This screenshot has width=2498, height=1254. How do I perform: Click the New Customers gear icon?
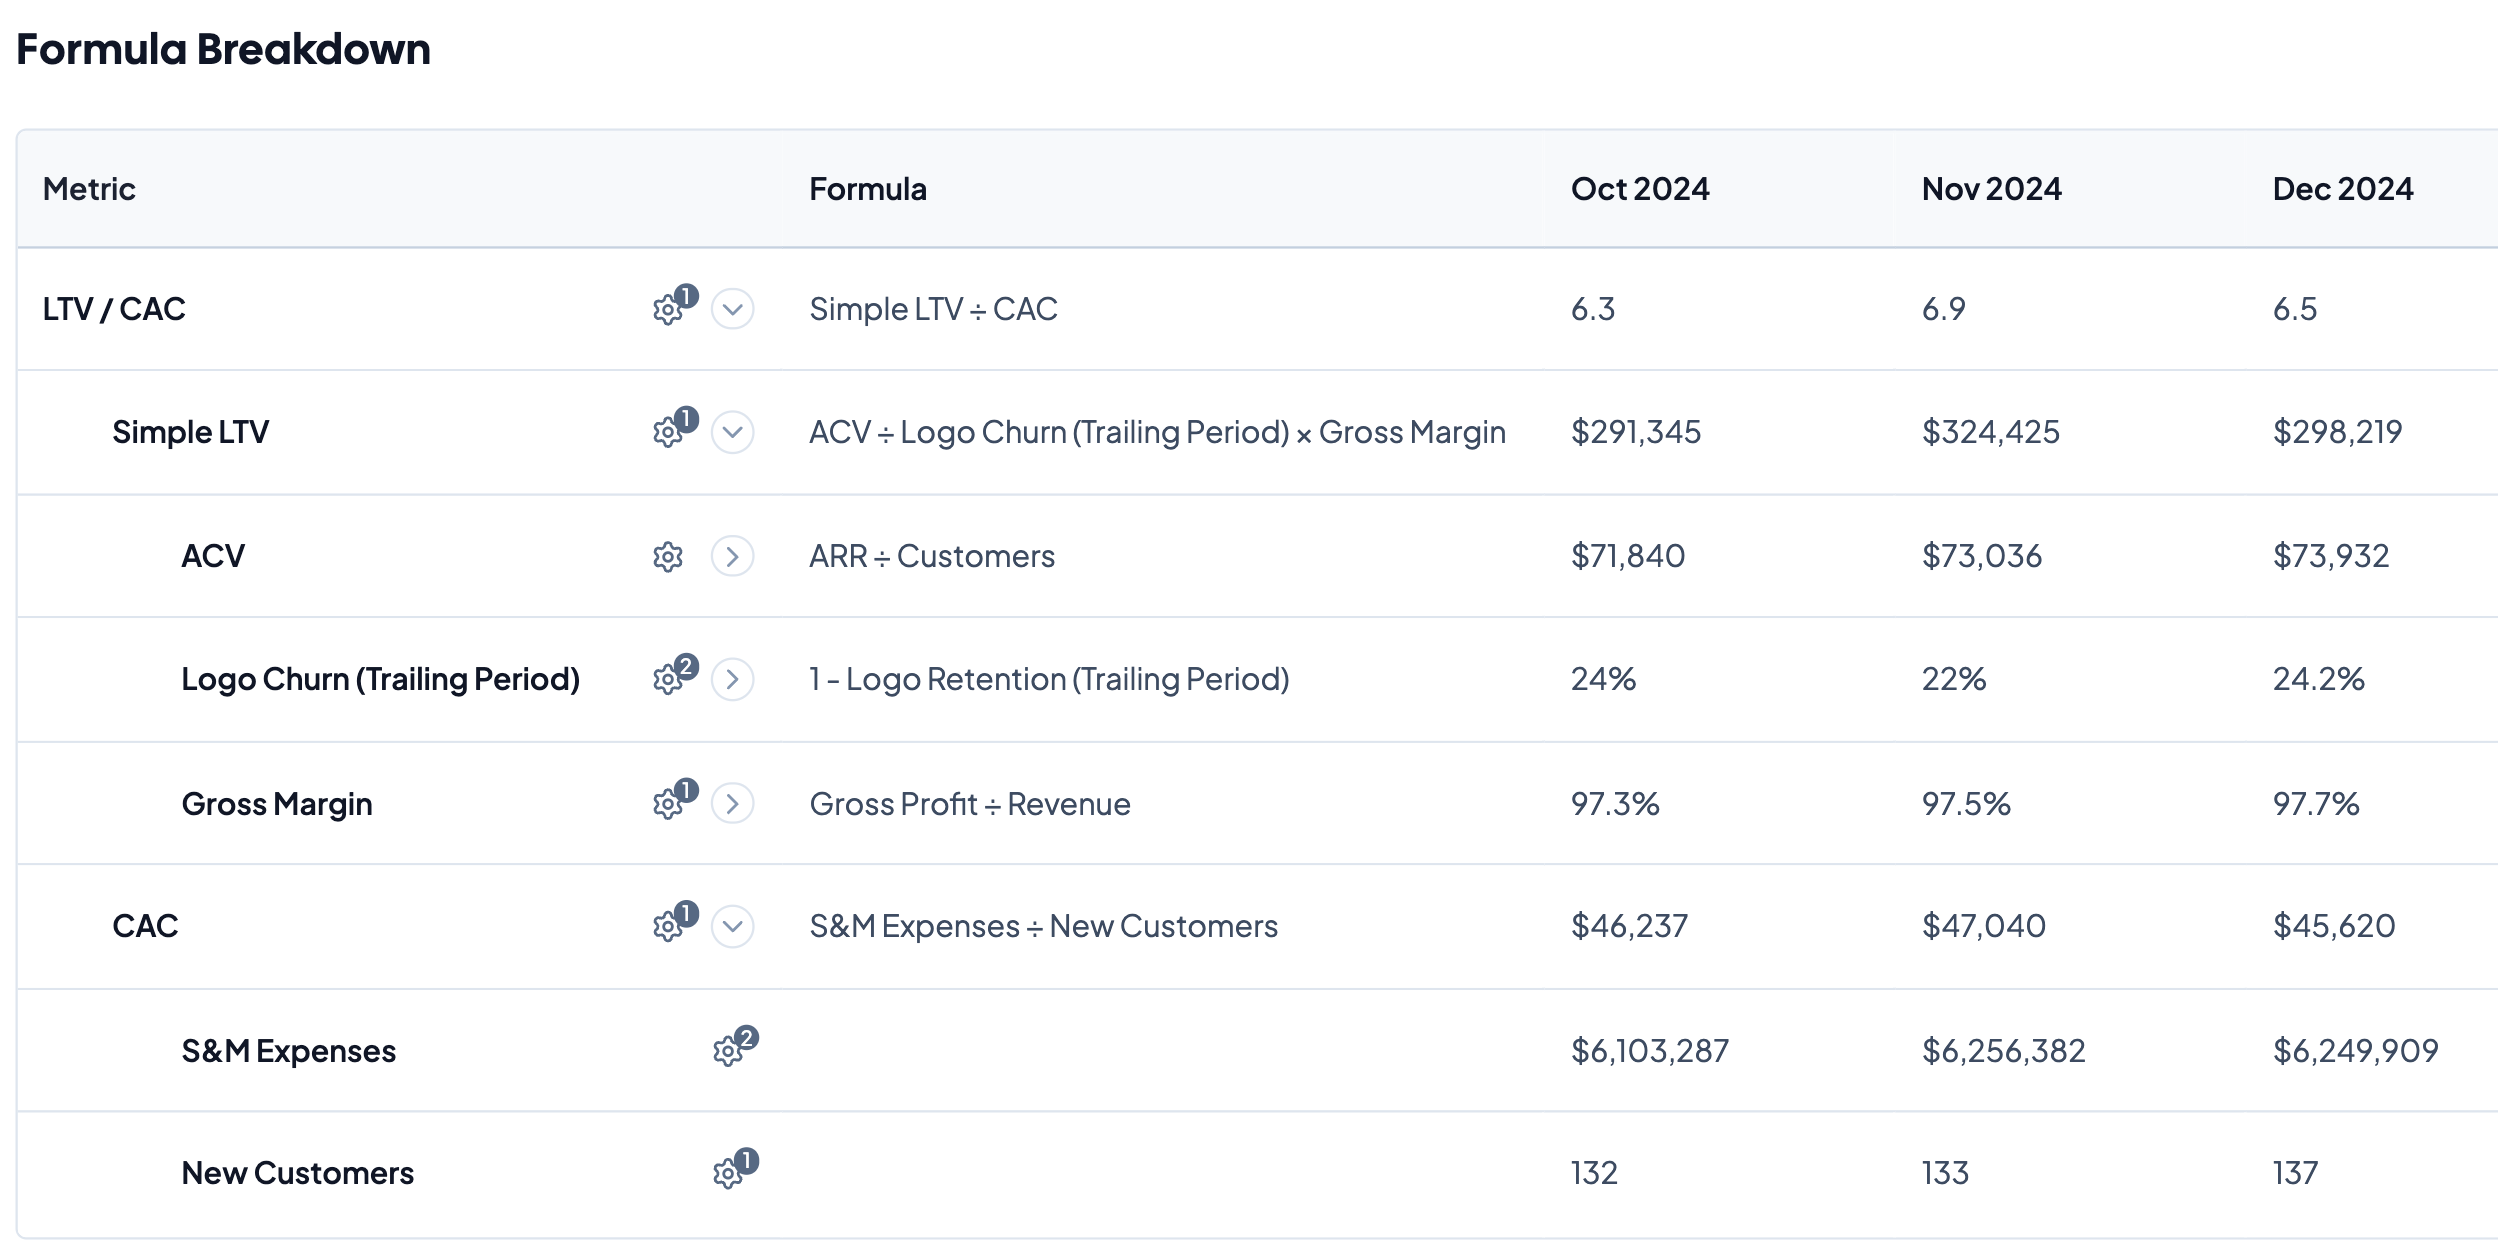coord(728,1174)
